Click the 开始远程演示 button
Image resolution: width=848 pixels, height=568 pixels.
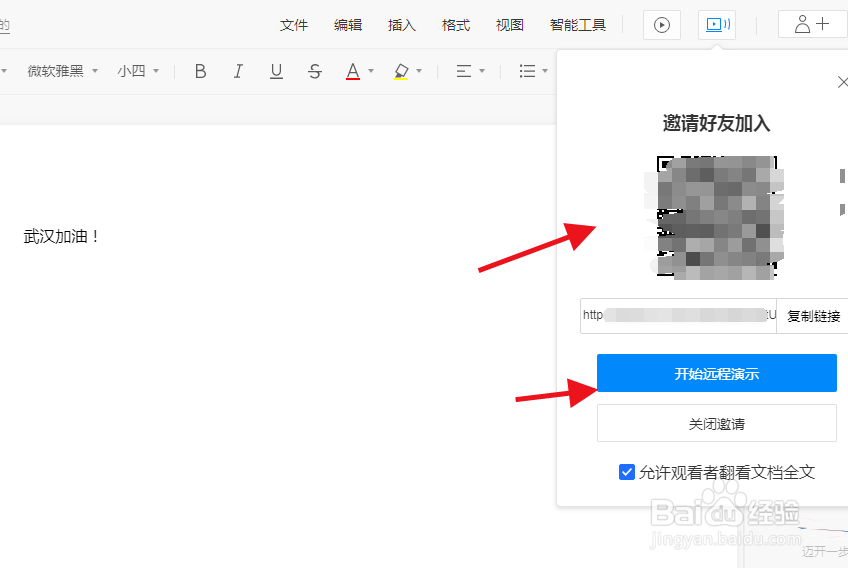pos(717,373)
